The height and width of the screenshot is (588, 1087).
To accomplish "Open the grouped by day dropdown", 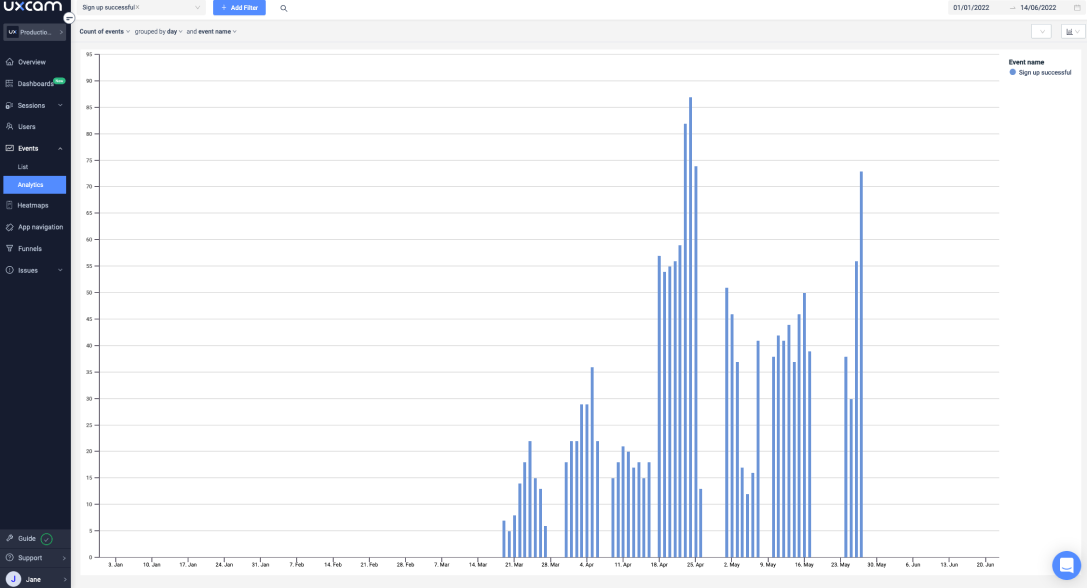I will point(157,31).
